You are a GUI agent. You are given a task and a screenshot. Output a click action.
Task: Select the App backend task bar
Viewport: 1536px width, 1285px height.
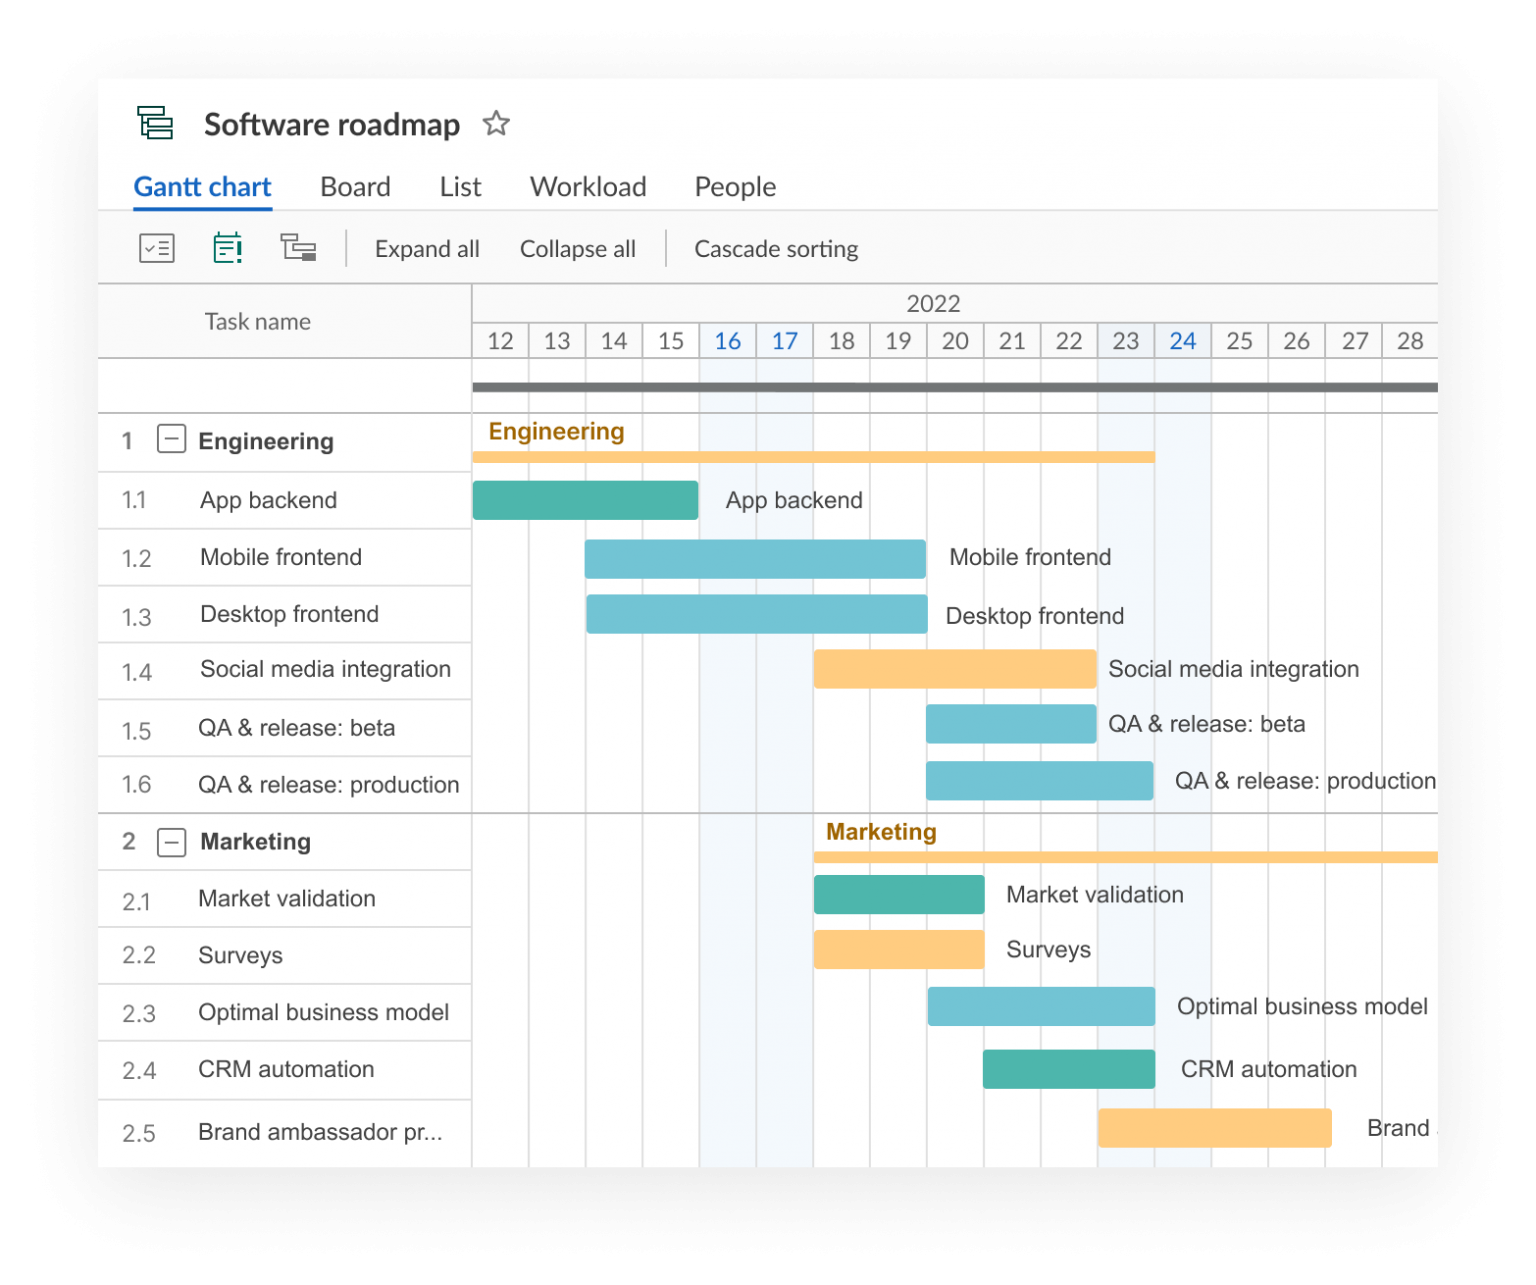pyautogui.click(x=585, y=500)
